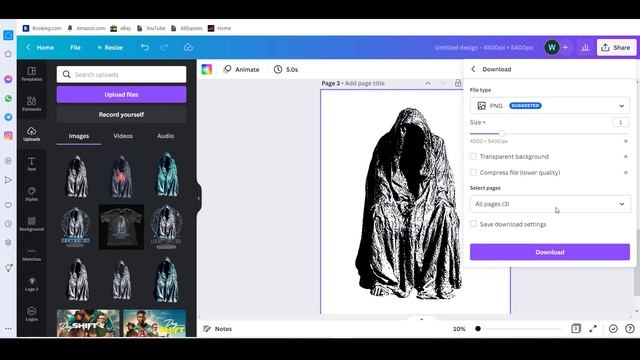640x360 pixels.
Task: Open the AliExpress bookmark
Action: (x=187, y=28)
